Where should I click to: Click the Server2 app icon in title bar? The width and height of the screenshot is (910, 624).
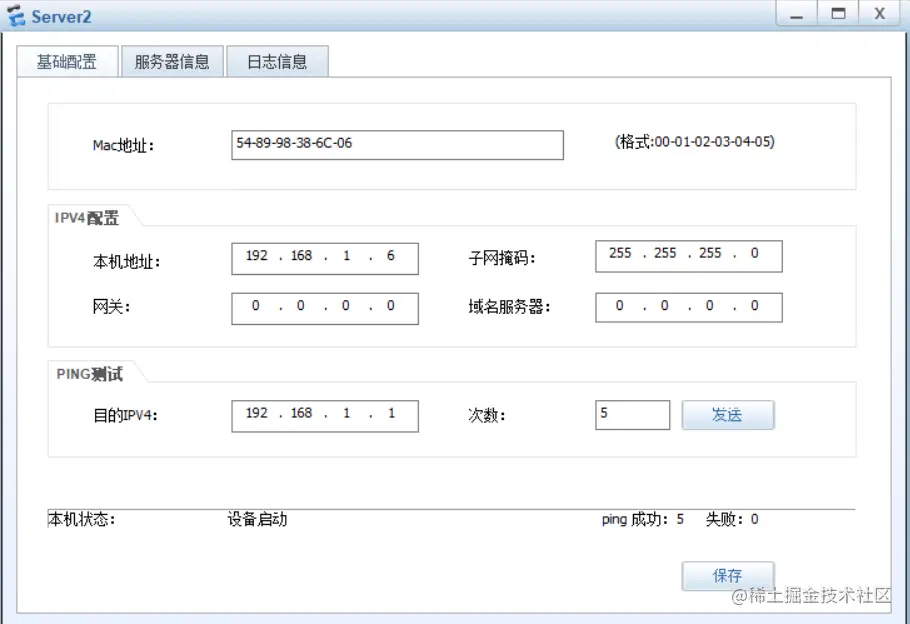pyautogui.click(x=15, y=16)
